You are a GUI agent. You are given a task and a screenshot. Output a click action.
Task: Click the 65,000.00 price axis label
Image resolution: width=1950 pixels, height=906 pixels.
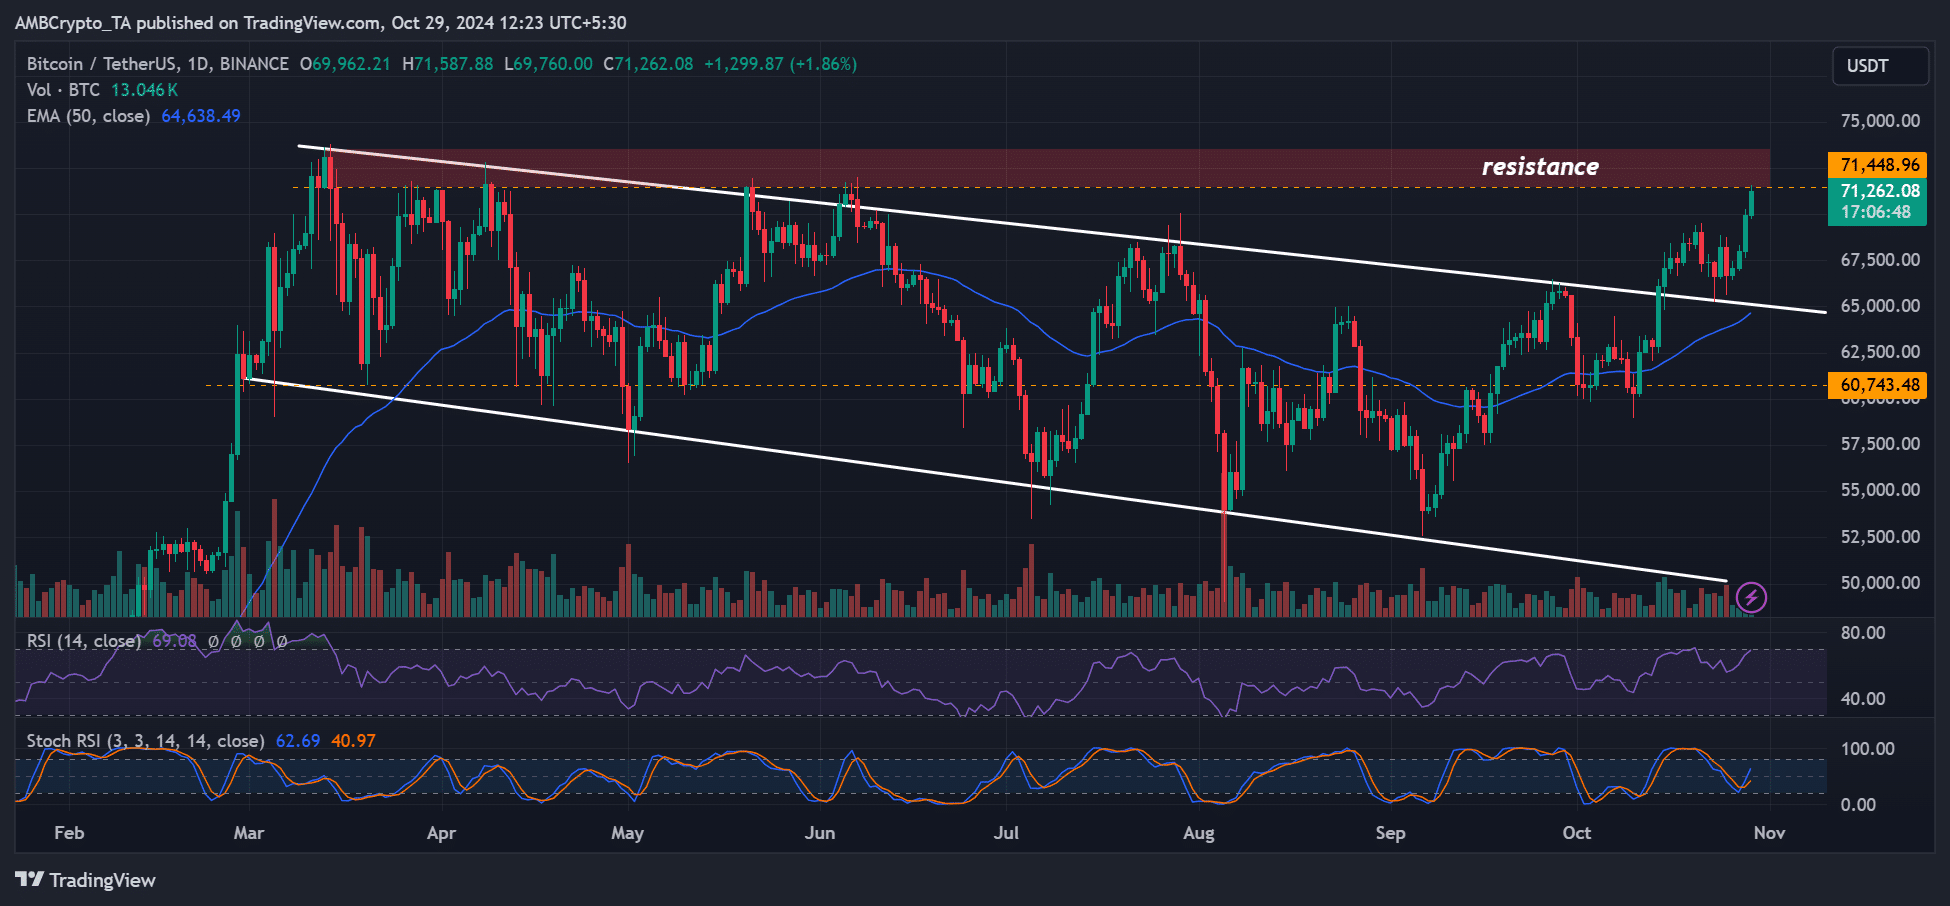pyautogui.click(x=1880, y=306)
